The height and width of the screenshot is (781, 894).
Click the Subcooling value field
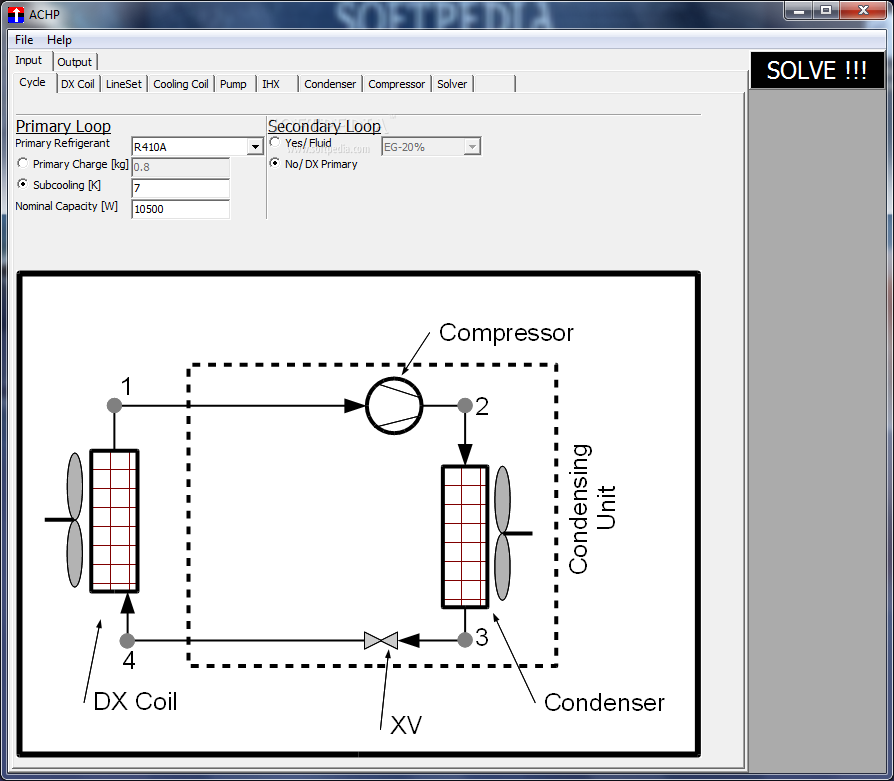pyautogui.click(x=180, y=188)
